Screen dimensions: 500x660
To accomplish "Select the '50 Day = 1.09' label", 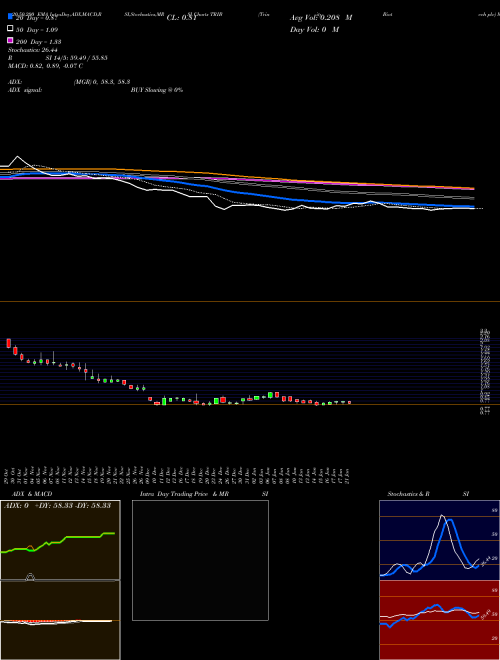I will [x=37, y=30].
